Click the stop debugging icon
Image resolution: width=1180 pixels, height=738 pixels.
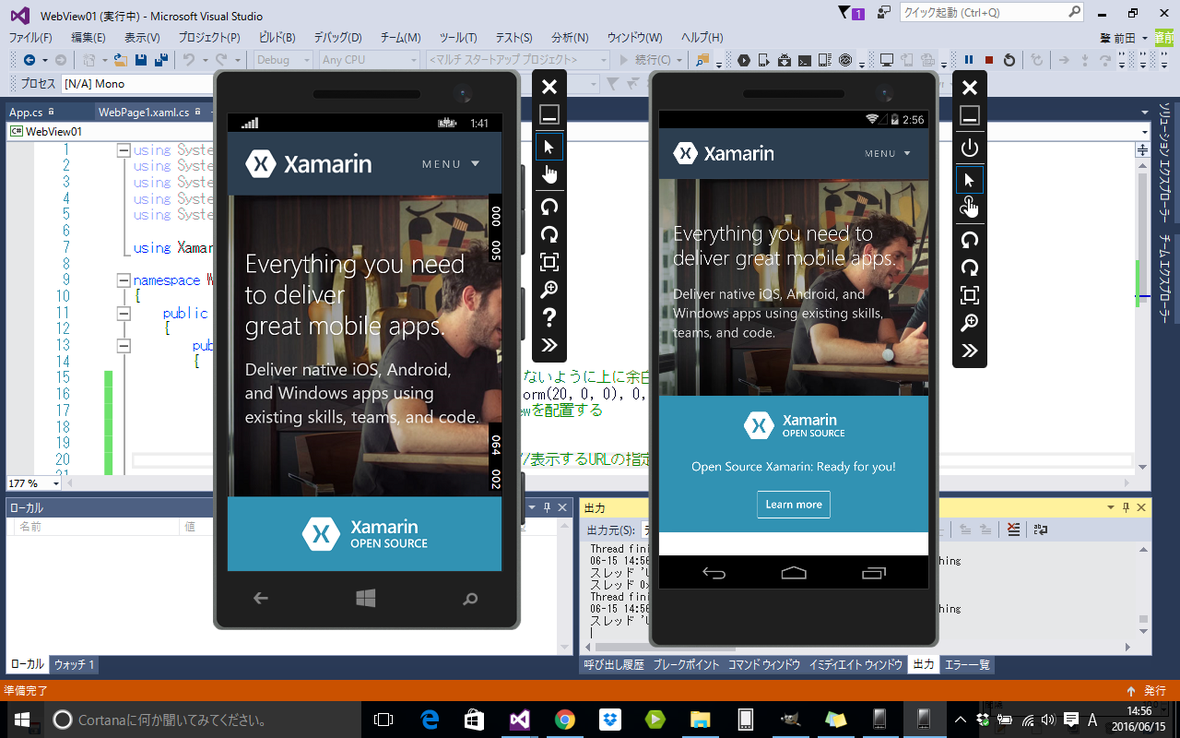tap(989, 60)
